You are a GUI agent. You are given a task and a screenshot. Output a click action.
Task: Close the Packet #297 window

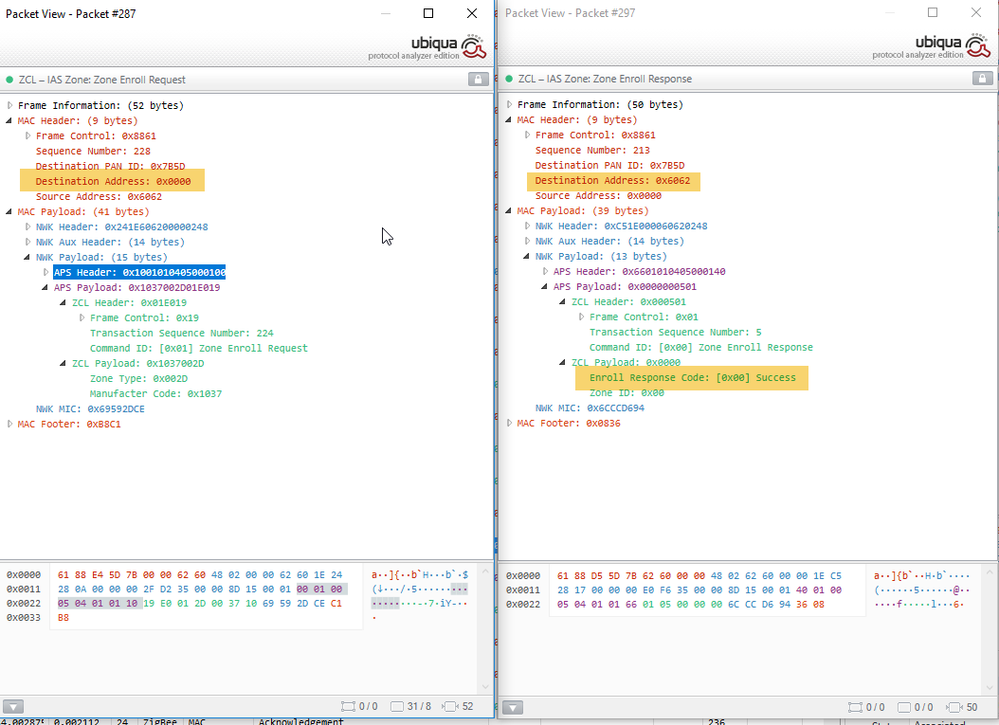[x=976, y=13]
